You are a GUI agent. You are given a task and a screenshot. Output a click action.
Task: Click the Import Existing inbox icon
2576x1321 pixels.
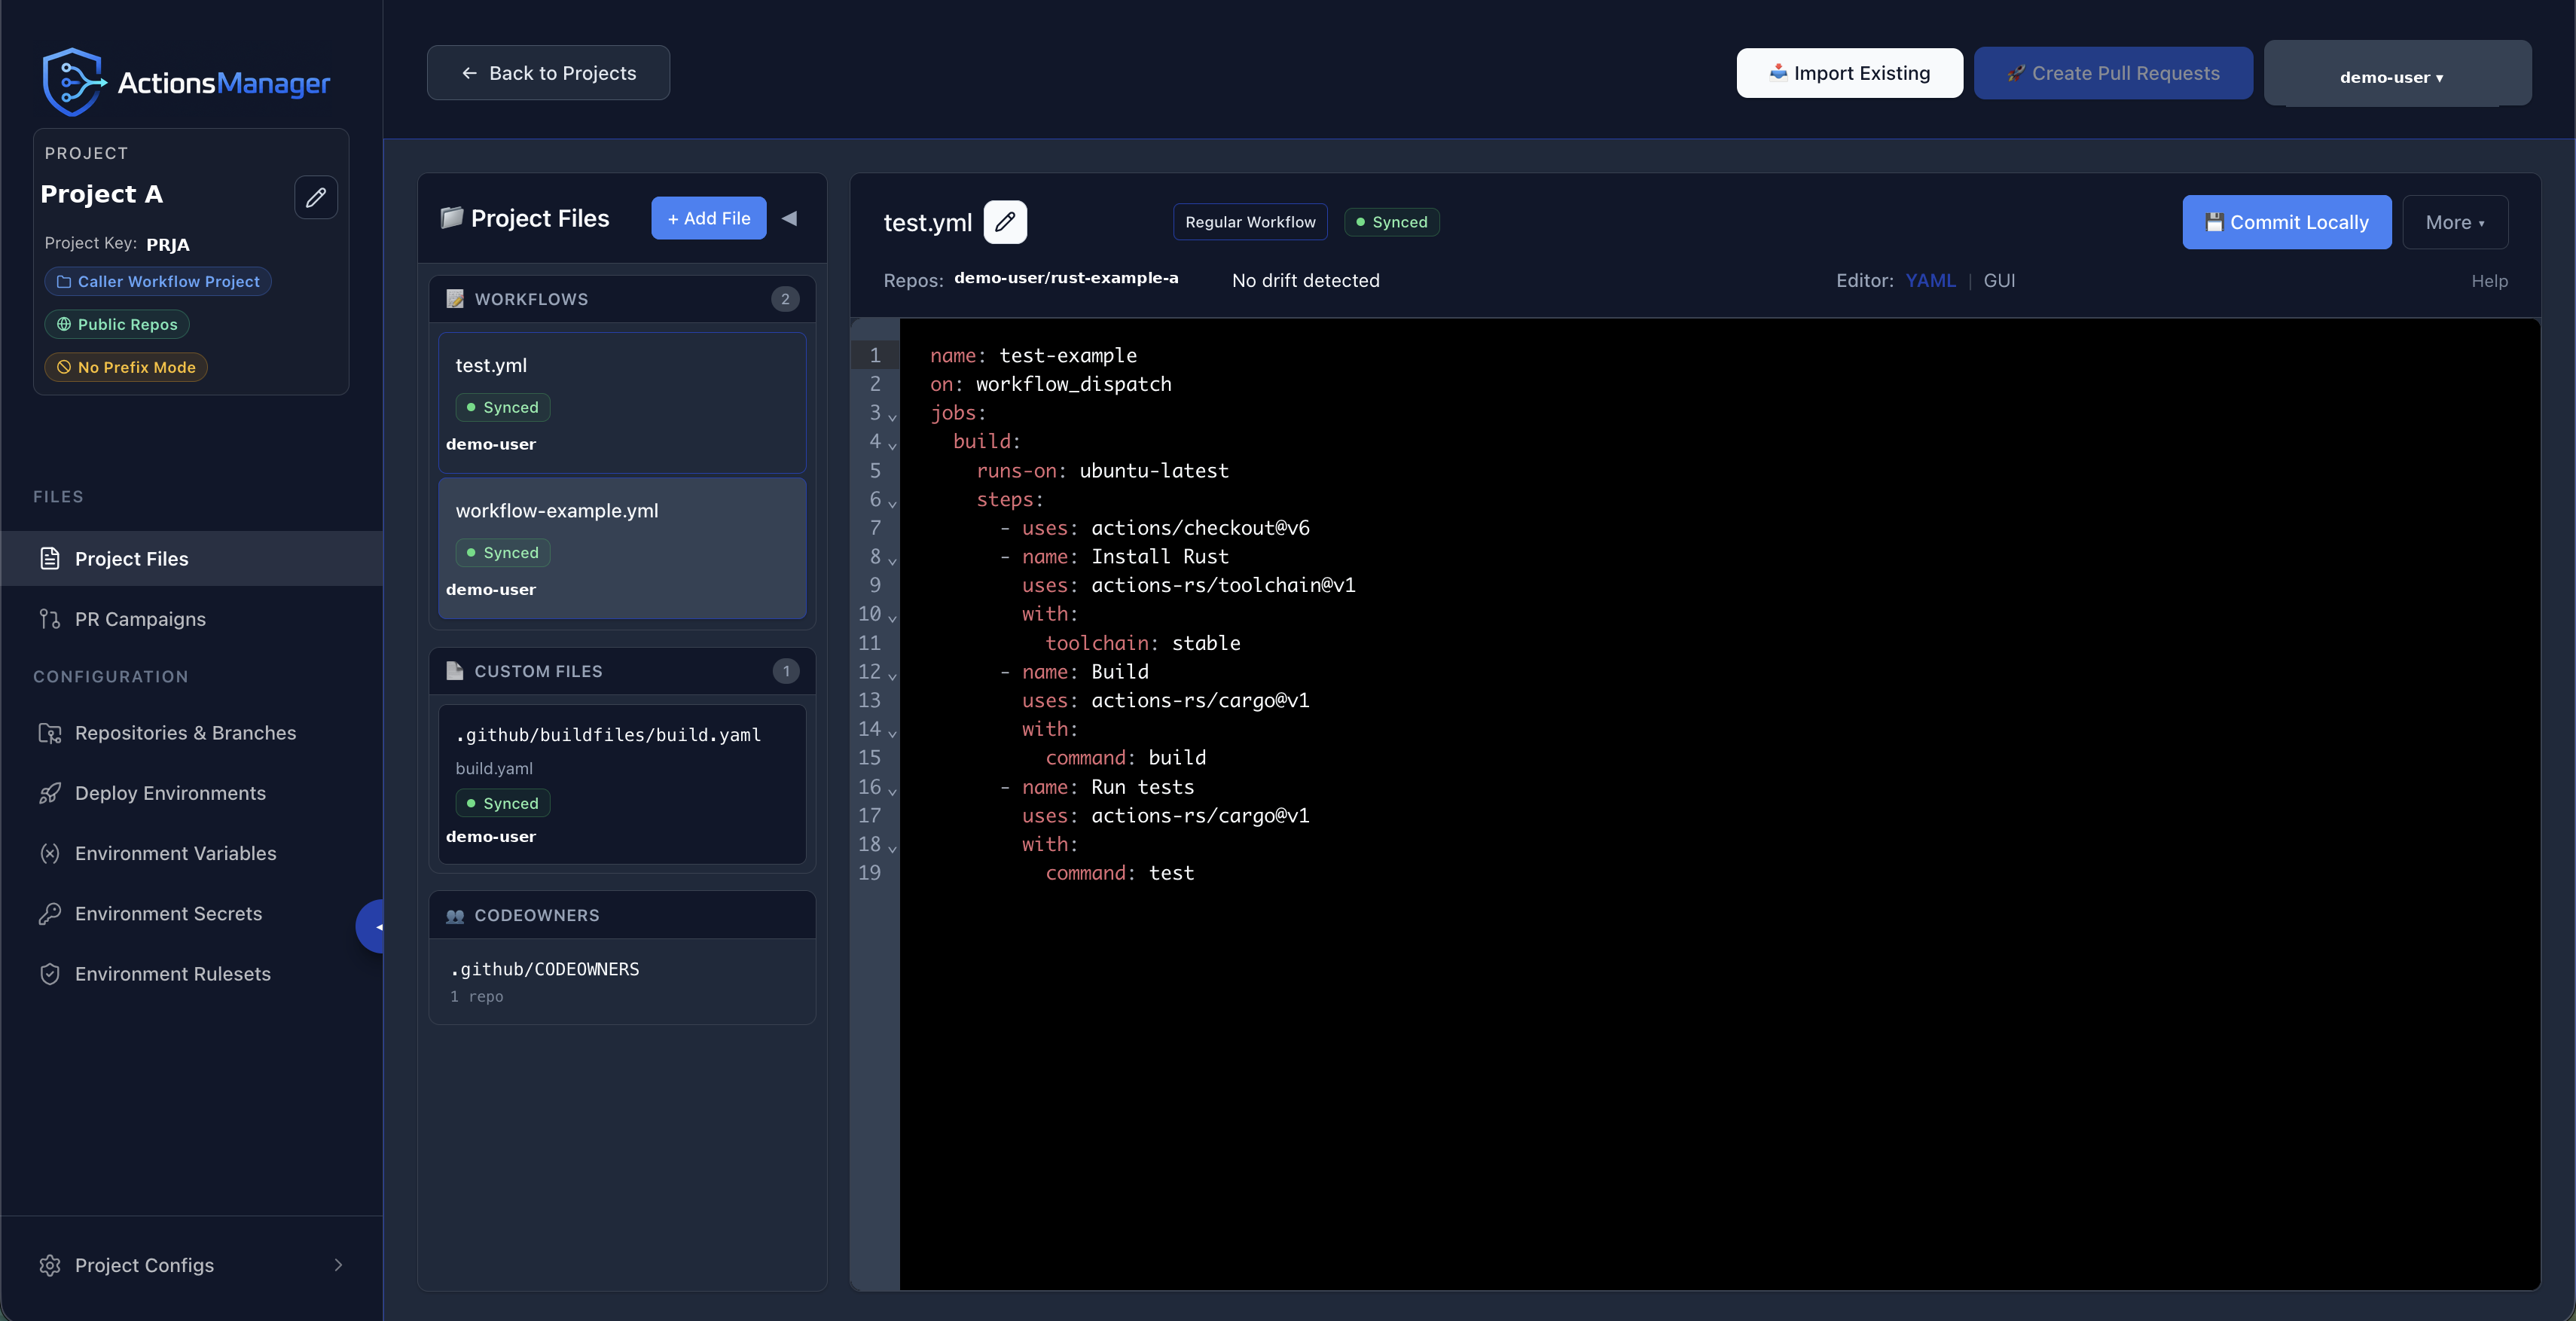pyautogui.click(x=1779, y=72)
